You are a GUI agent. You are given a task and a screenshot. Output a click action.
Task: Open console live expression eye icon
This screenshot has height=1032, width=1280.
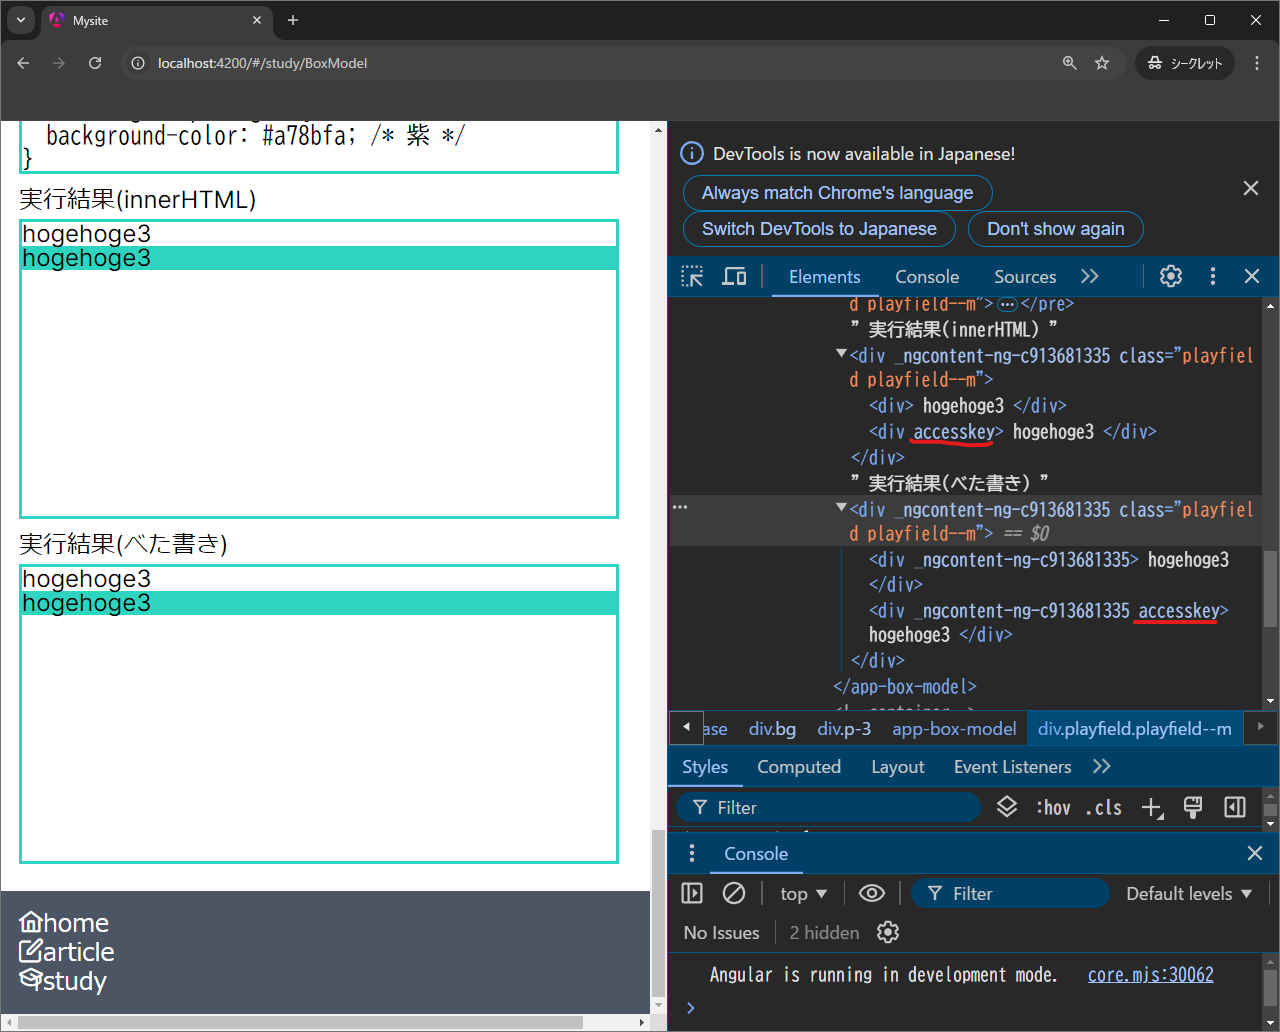872,893
